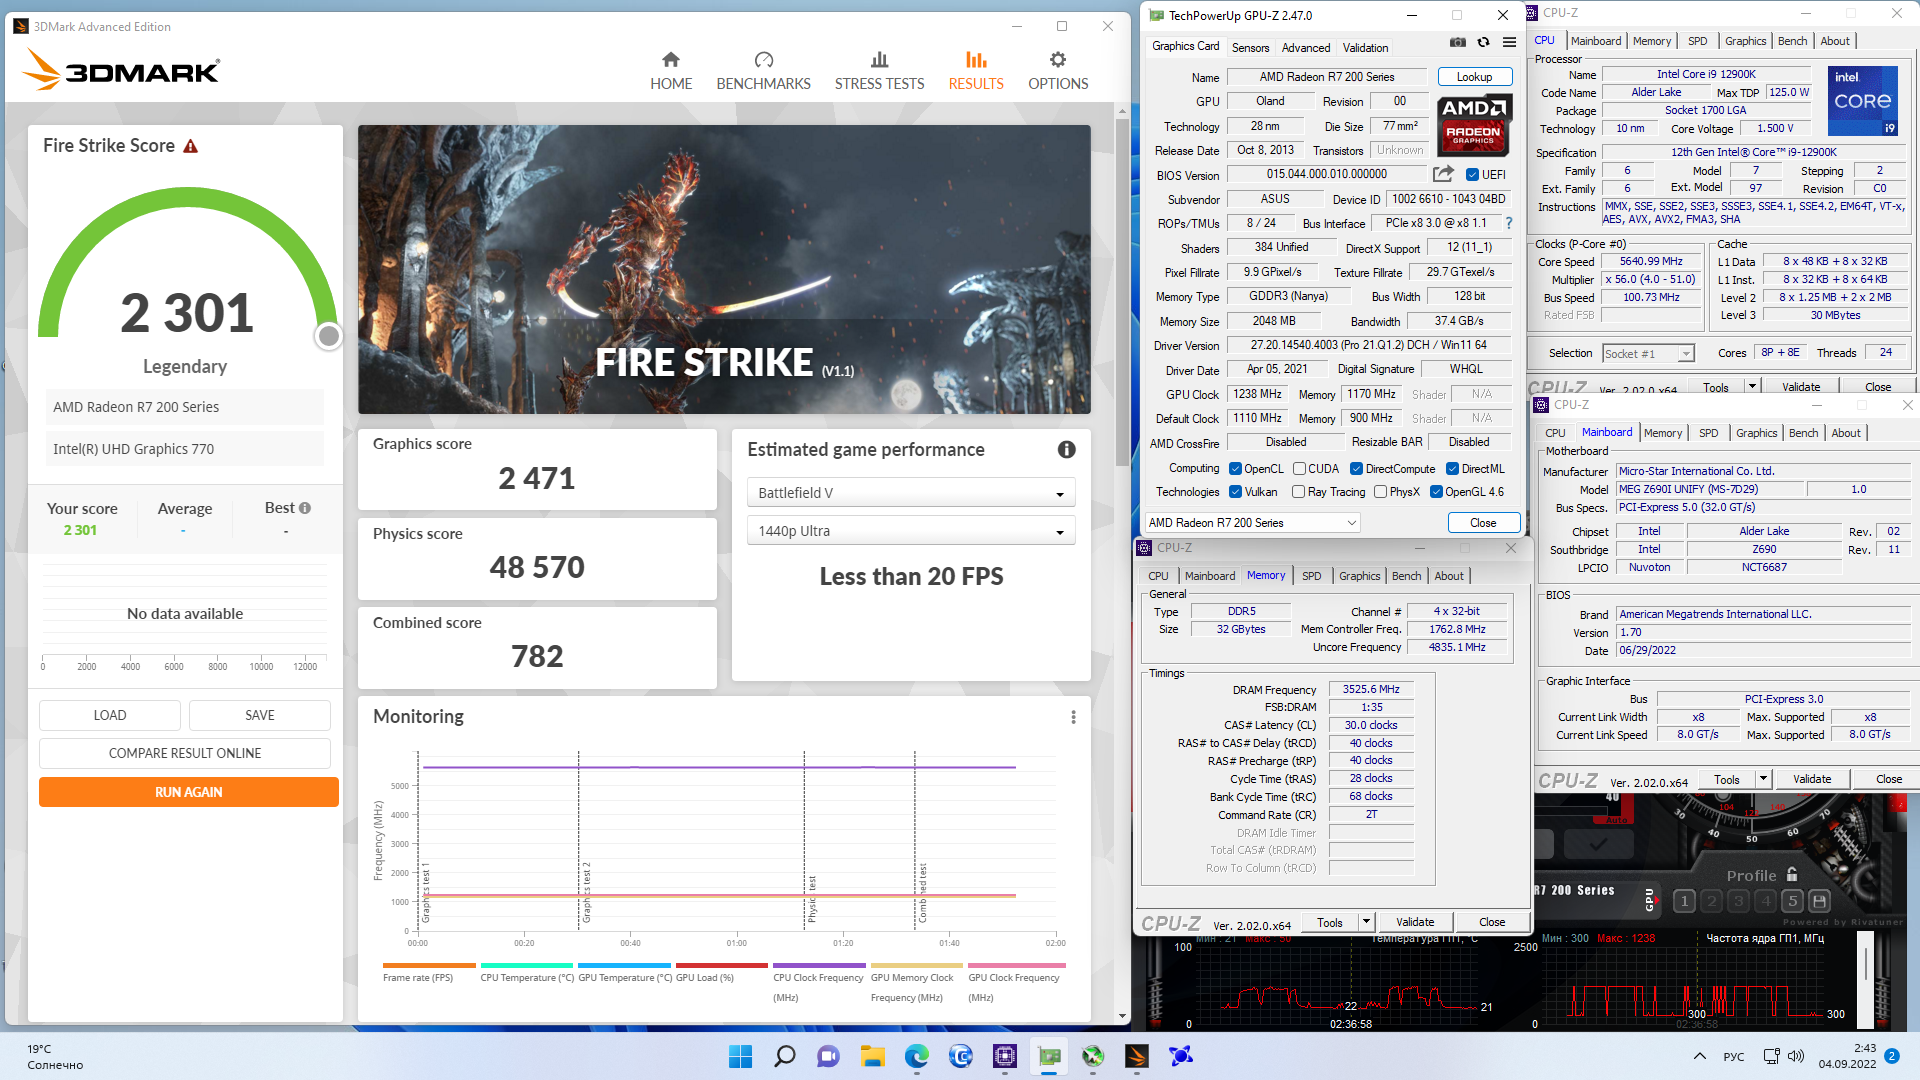The image size is (1920, 1080).
Task: Select Afterburner profile slot 5
Action: (x=1793, y=901)
